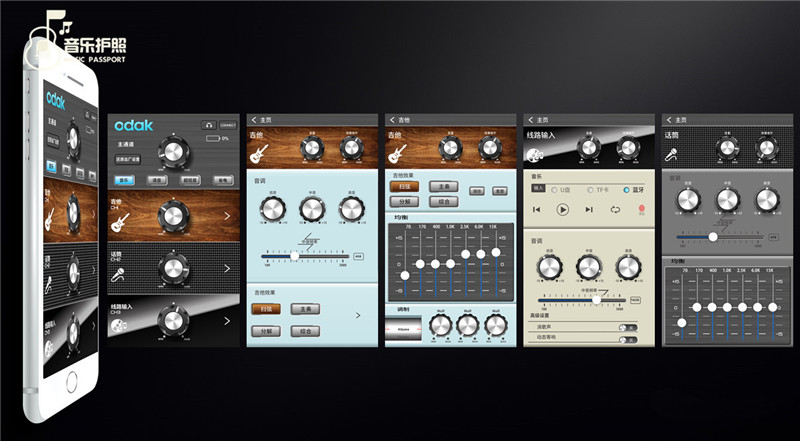This screenshot has height=441, width=800.
Task: Click the 高音 treble knob on 话筒 screen
Action: pyautogui.click(x=767, y=200)
